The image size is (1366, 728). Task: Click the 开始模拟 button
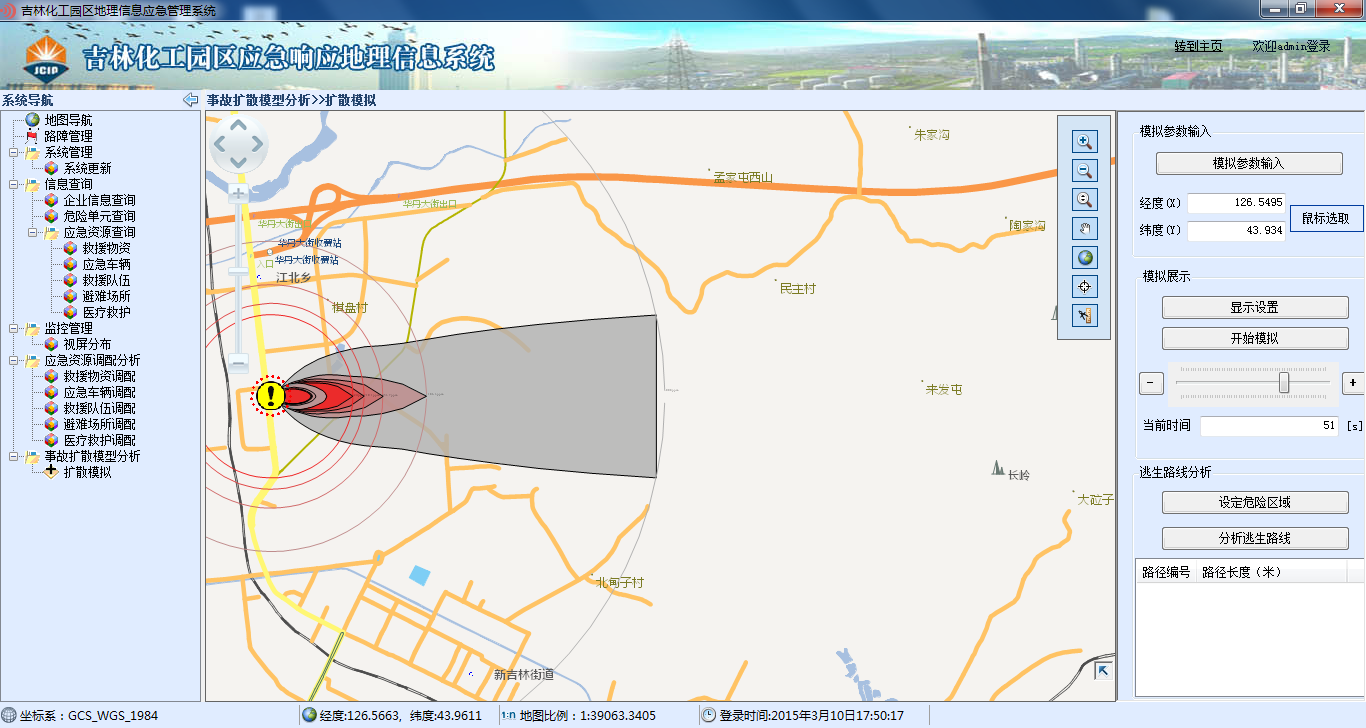click(1254, 338)
